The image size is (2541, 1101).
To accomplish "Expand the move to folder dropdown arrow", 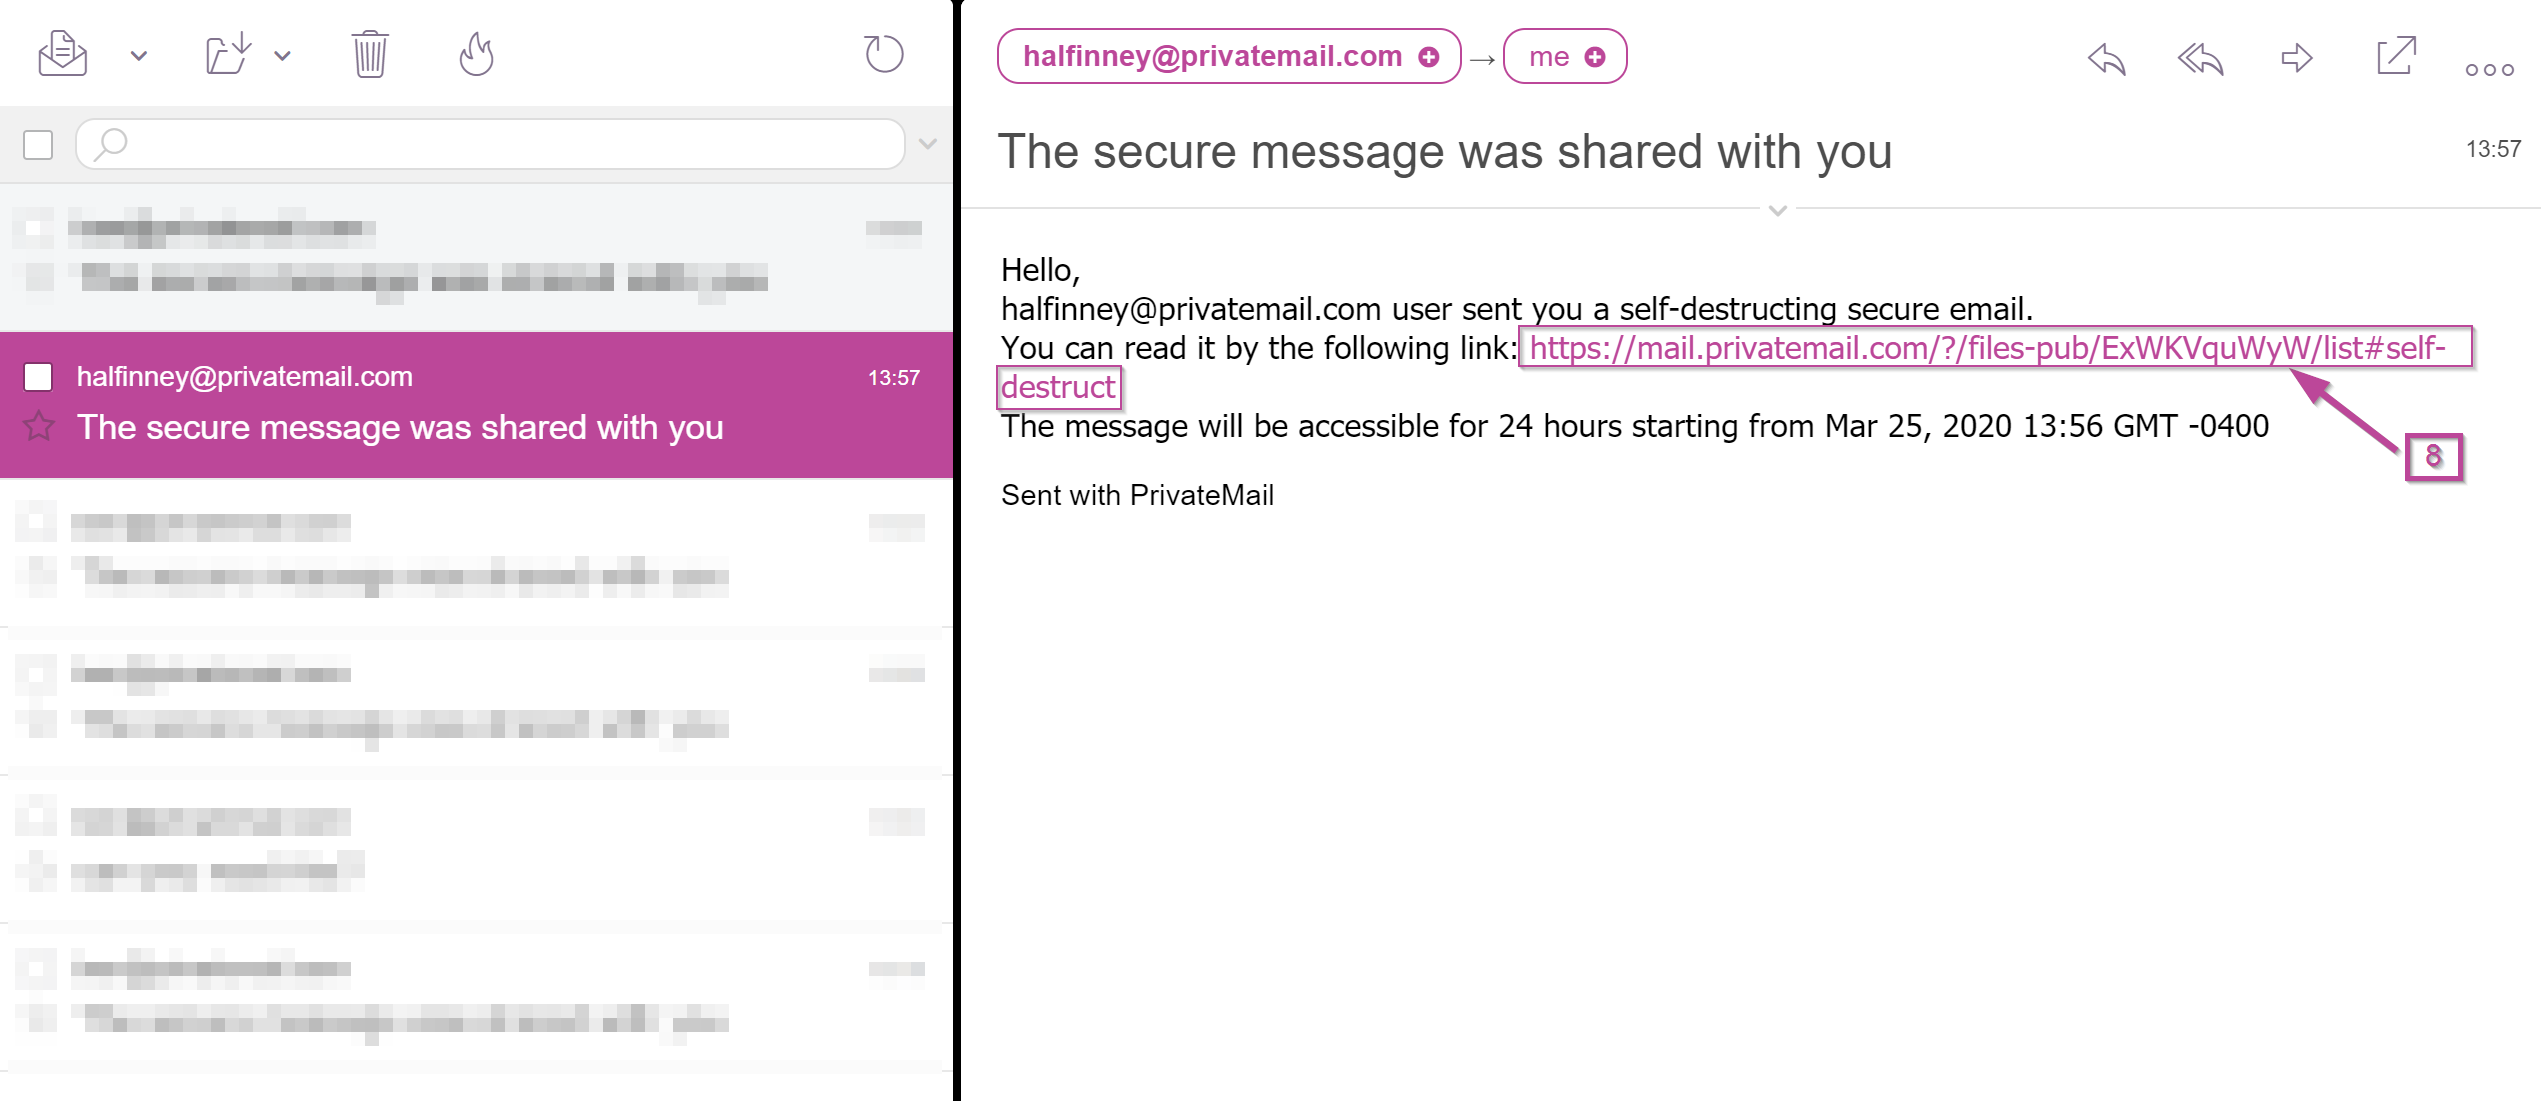I will click(x=283, y=56).
